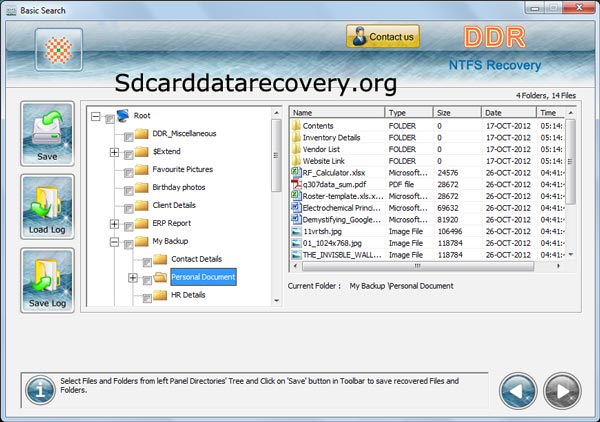600x422 pixels.
Task: Click the tree panel scroll down arrow
Action: click(x=276, y=301)
